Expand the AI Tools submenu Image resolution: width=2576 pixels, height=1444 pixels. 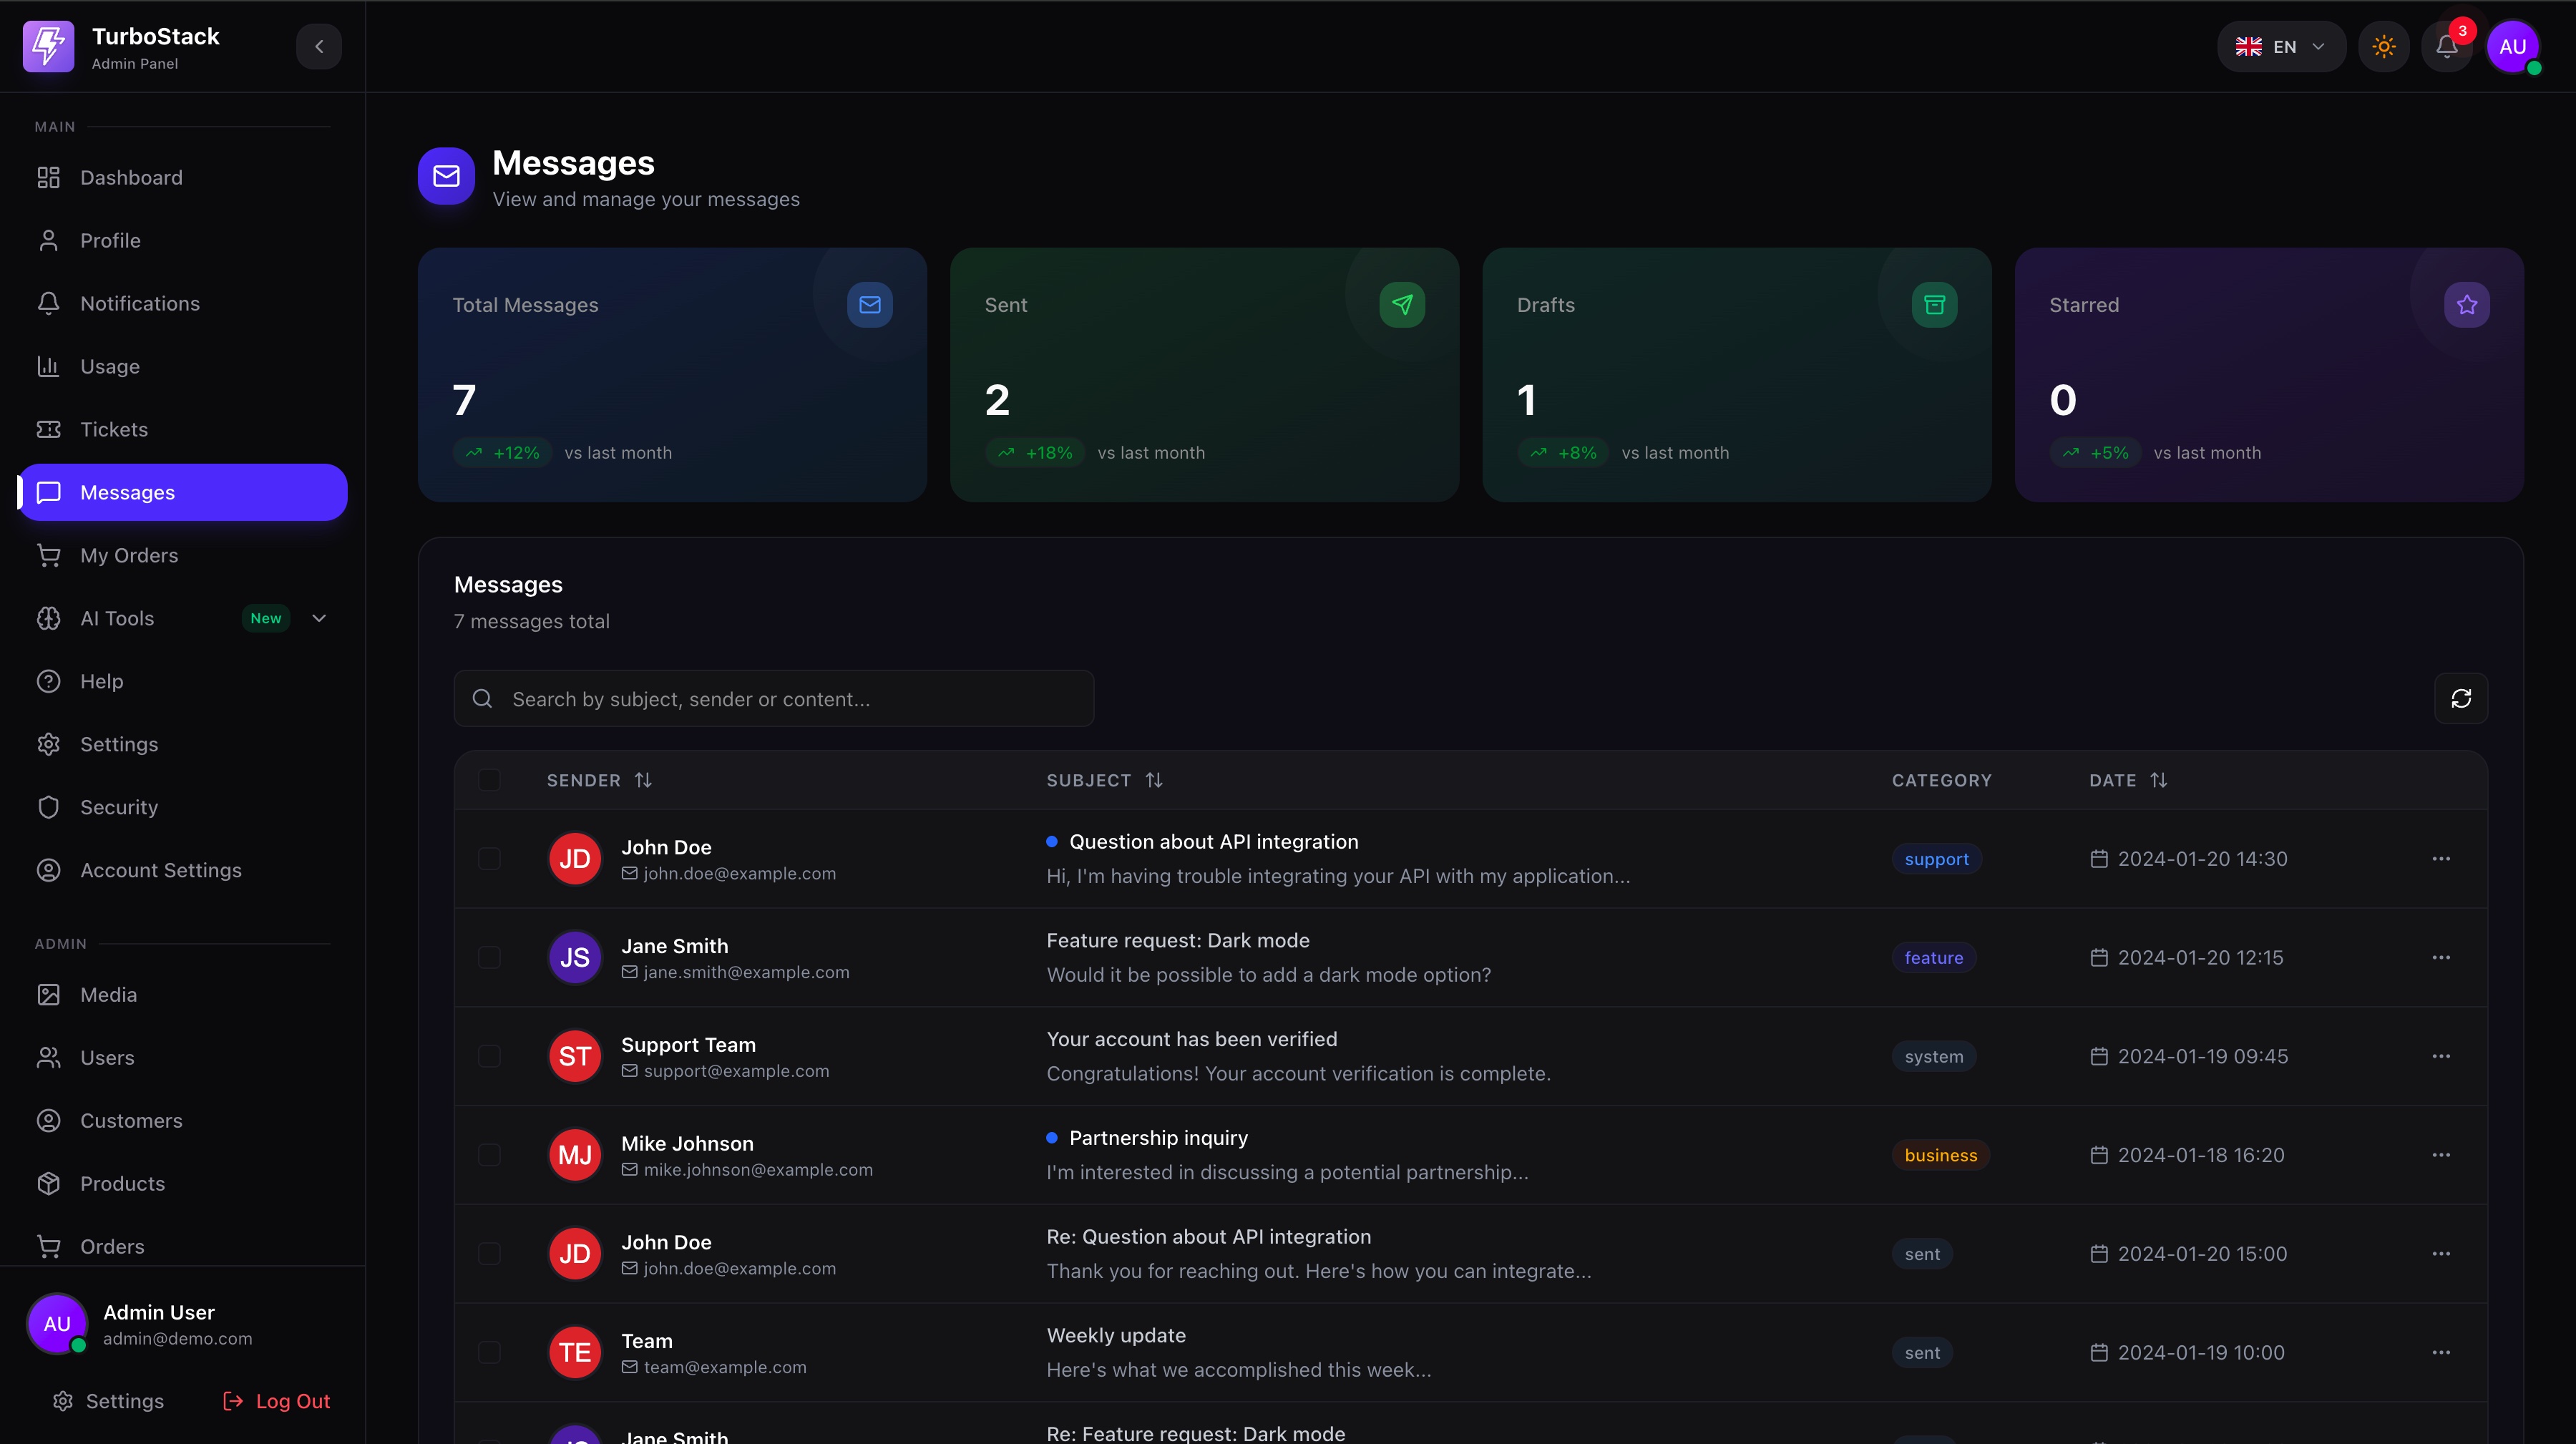[319, 618]
